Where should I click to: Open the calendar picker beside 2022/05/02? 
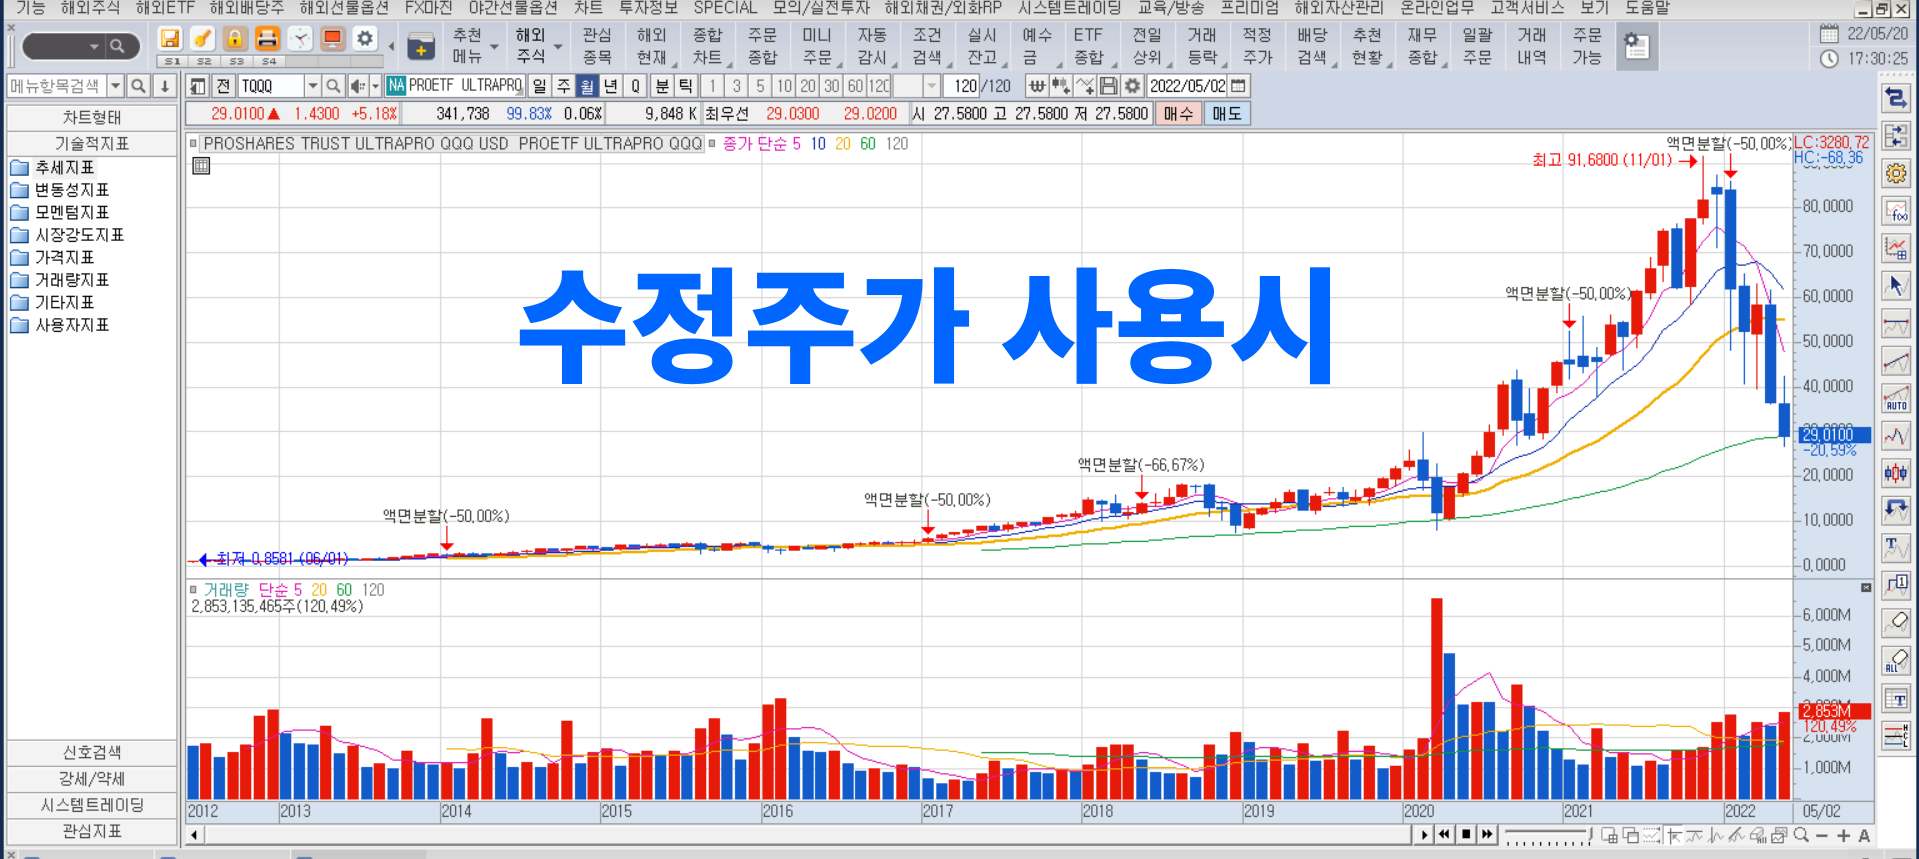click(x=1239, y=86)
